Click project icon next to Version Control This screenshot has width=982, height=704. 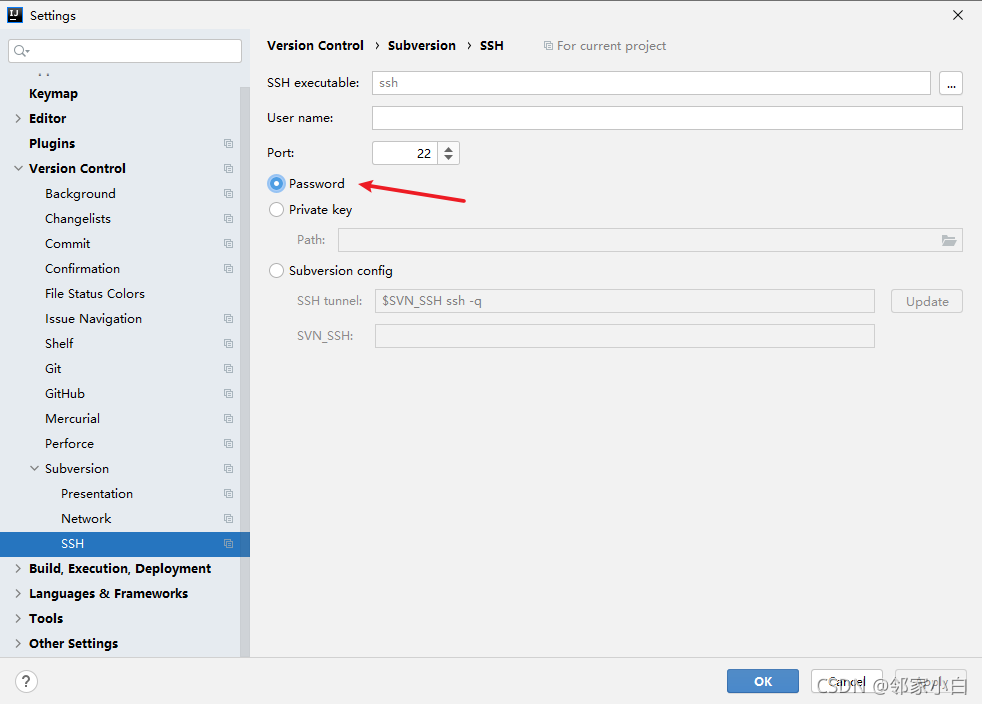(x=229, y=168)
